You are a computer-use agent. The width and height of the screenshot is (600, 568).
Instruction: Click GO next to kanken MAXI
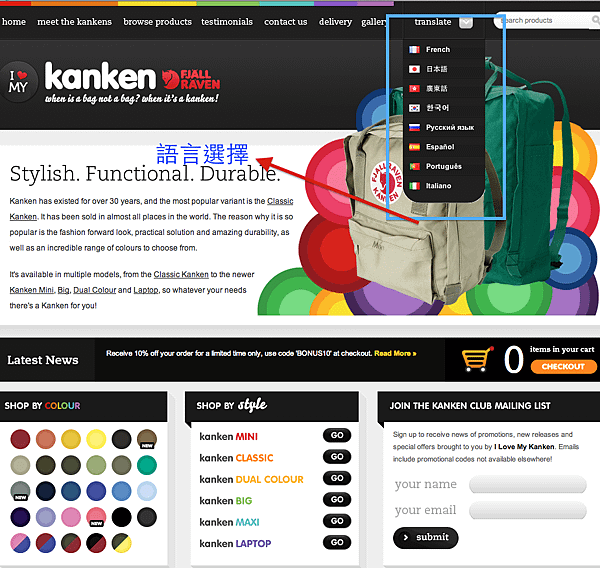click(x=337, y=521)
